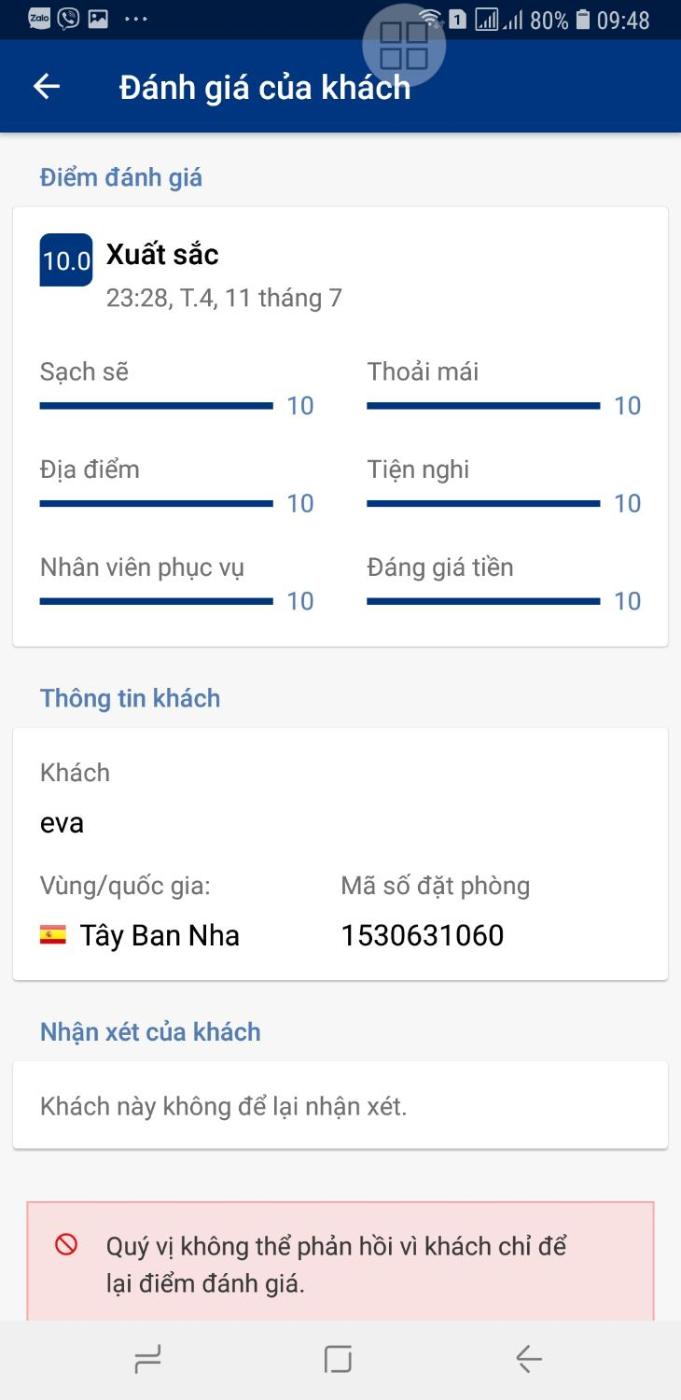
Task: Tap the back arrow in the header
Action: tap(47, 87)
